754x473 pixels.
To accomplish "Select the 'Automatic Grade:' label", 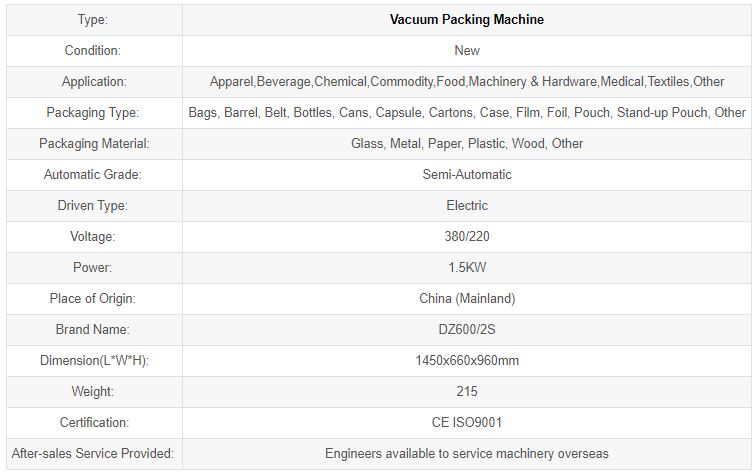I will pyautogui.click(x=93, y=174).
